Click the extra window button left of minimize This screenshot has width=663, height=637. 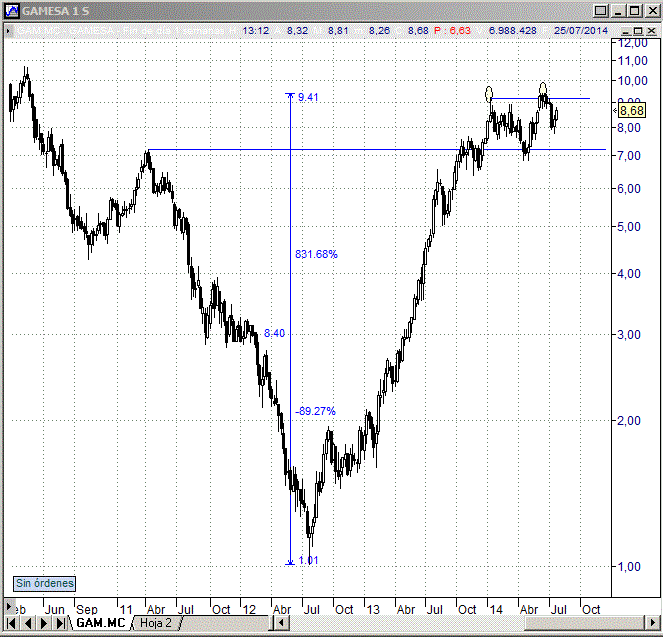601,11
